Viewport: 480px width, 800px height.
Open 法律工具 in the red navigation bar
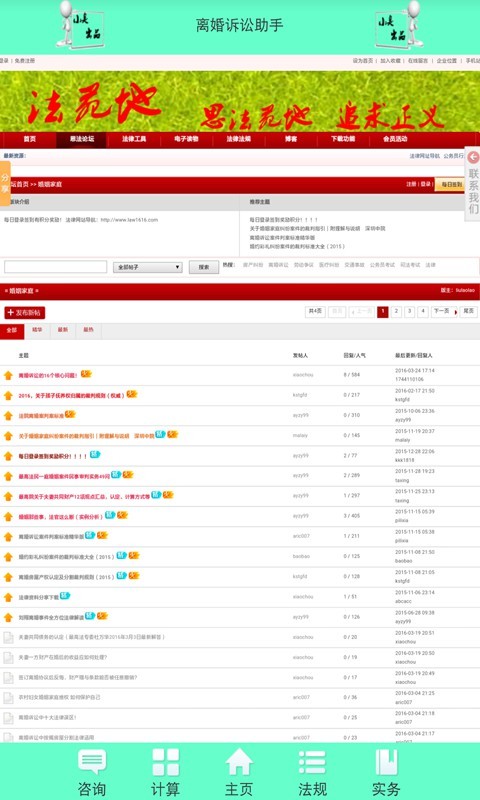point(134,139)
